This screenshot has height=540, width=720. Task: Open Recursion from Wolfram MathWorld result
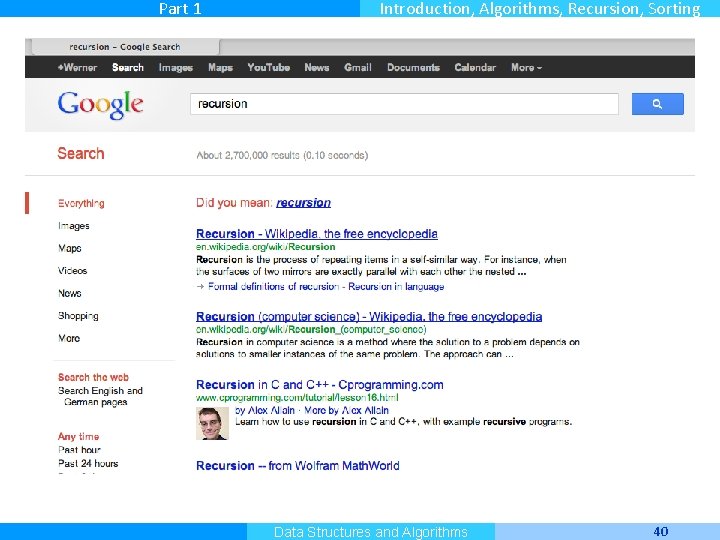[298, 466]
